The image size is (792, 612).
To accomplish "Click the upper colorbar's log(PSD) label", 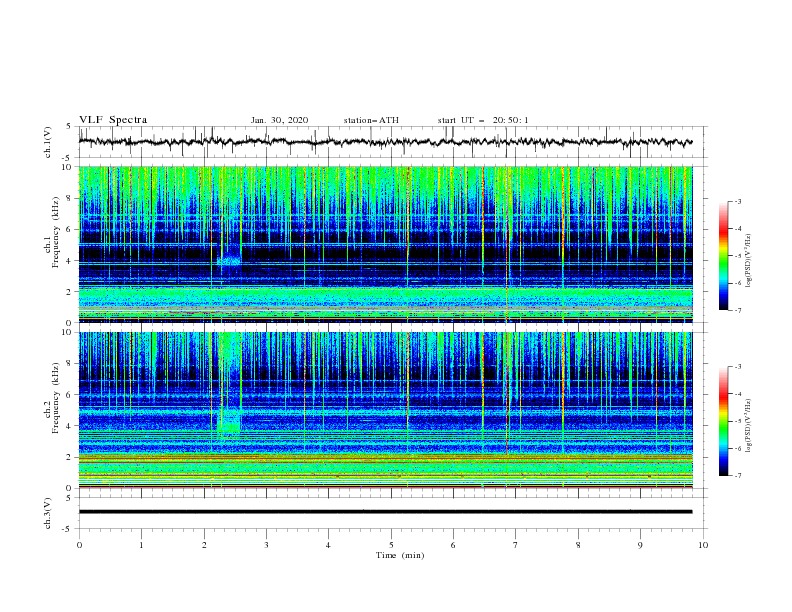I will point(748,261).
